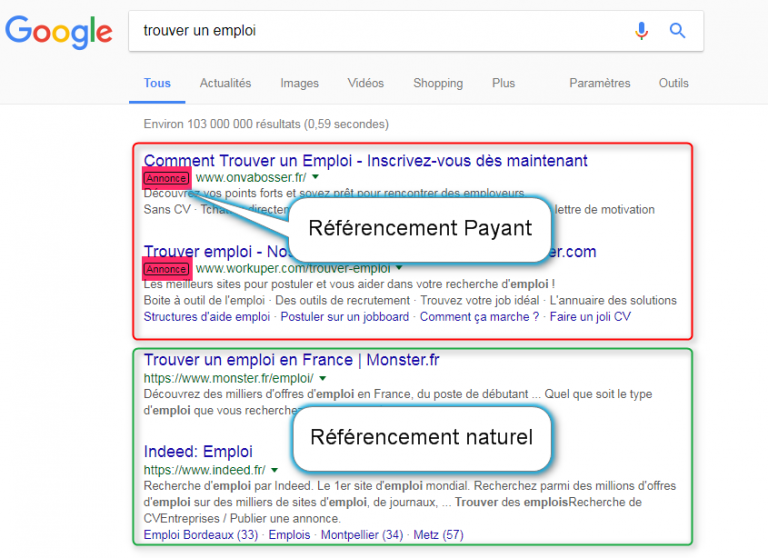Click the blue search magnifier icon

(x=677, y=30)
